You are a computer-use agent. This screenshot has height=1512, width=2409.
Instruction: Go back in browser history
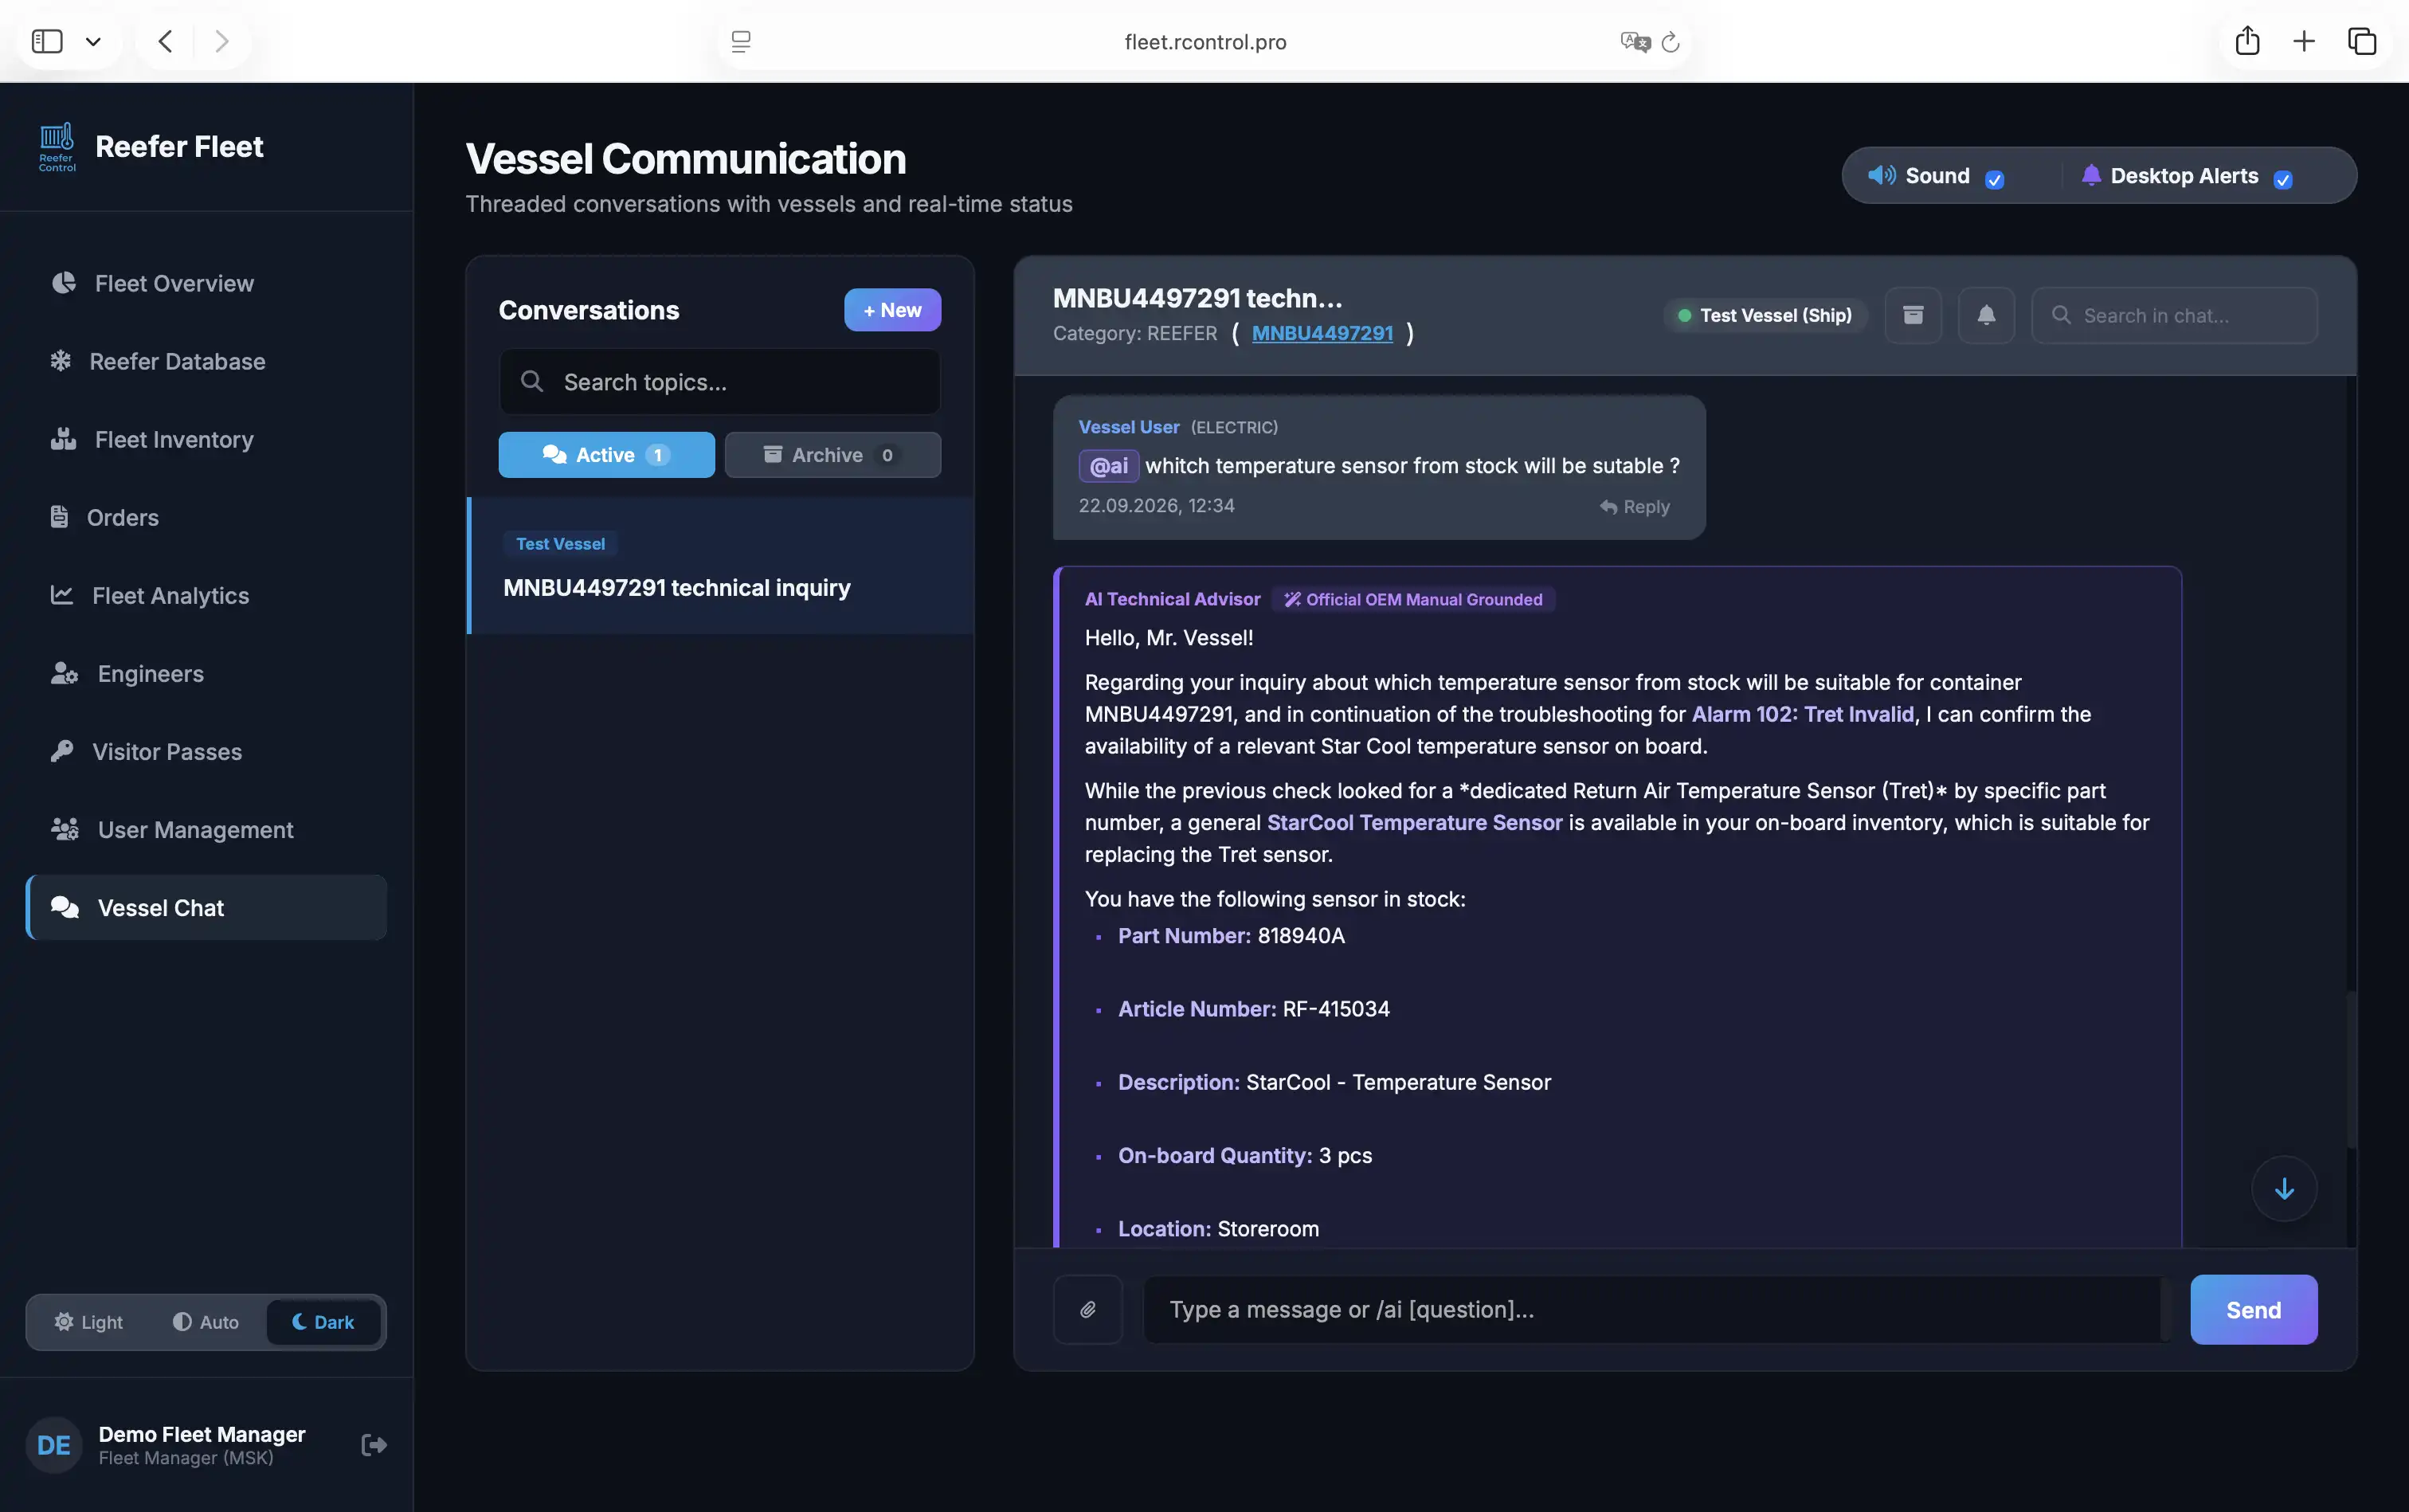point(166,41)
